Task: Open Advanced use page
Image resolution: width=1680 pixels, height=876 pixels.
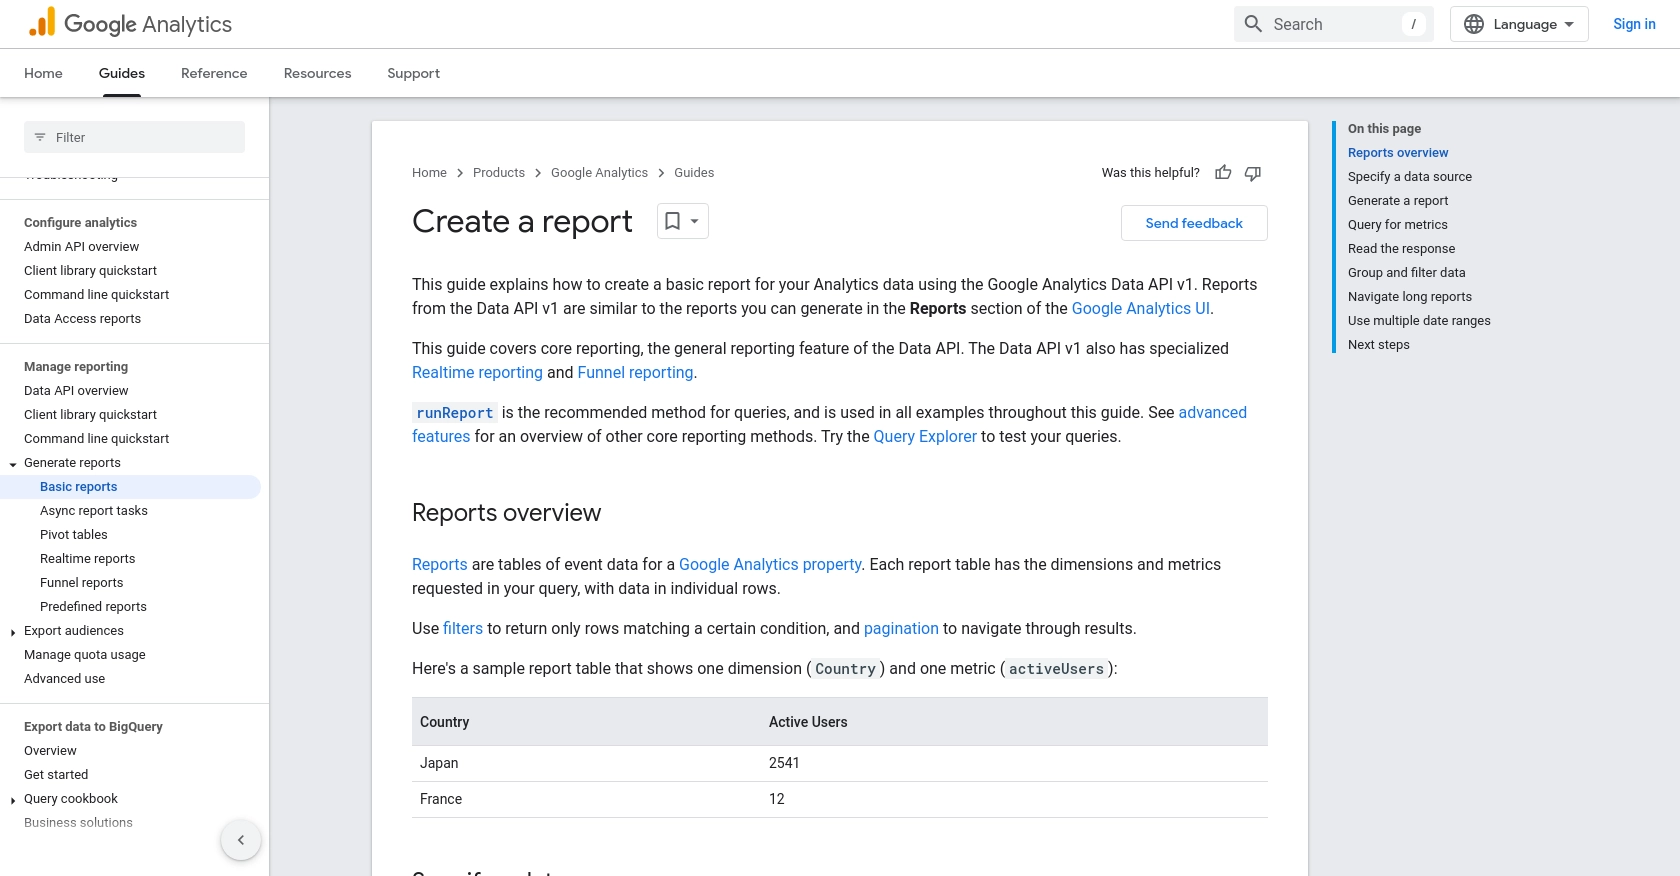Action: tap(64, 679)
